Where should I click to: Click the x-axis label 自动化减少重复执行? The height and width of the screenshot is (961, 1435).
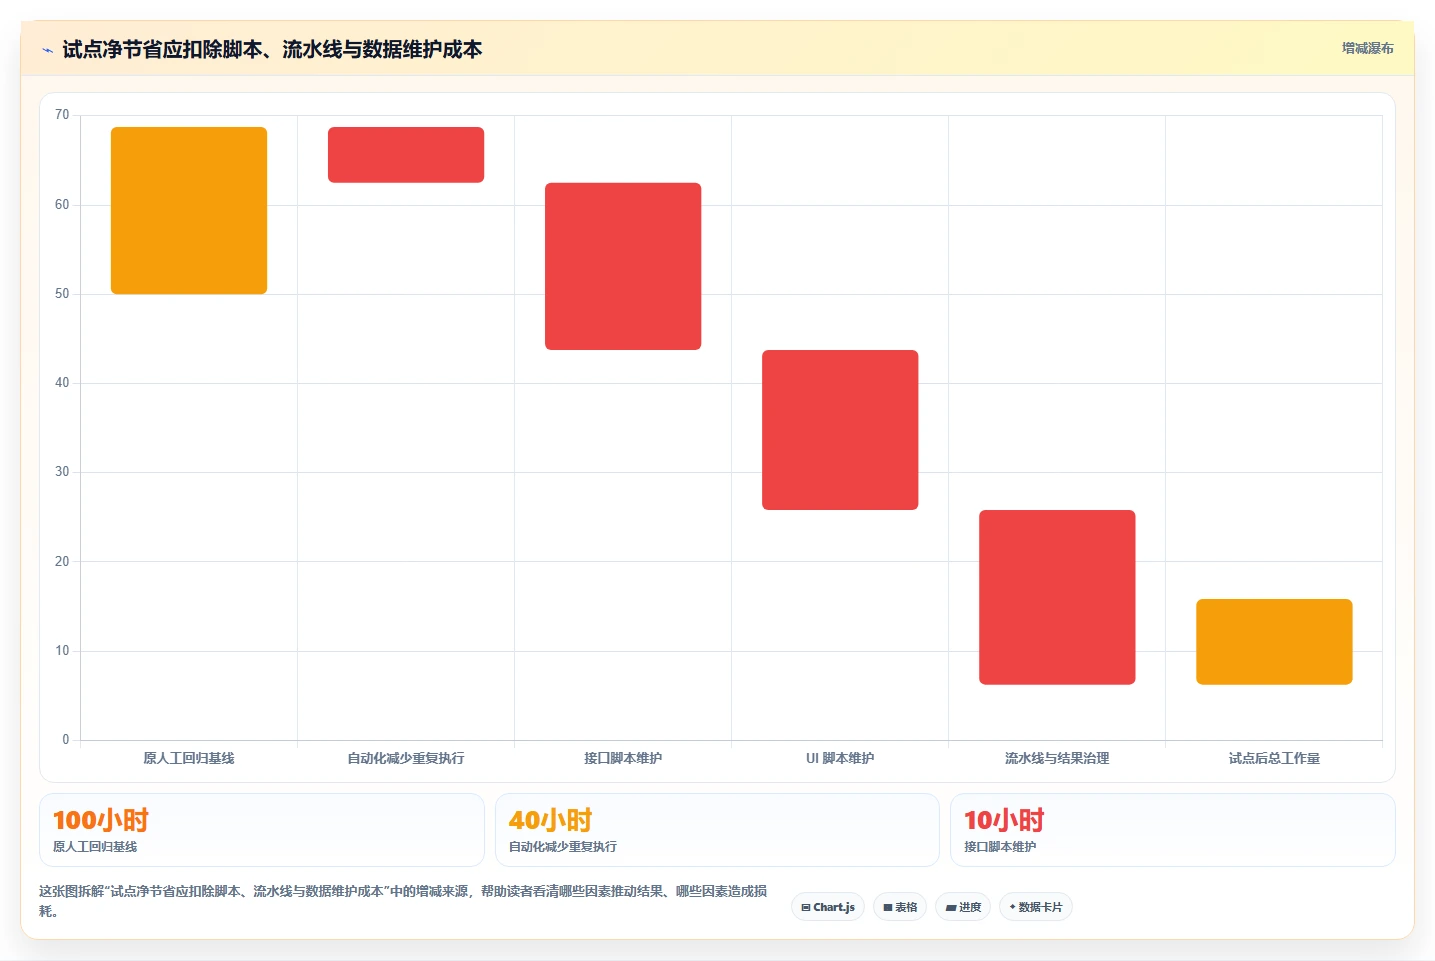[406, 758]
